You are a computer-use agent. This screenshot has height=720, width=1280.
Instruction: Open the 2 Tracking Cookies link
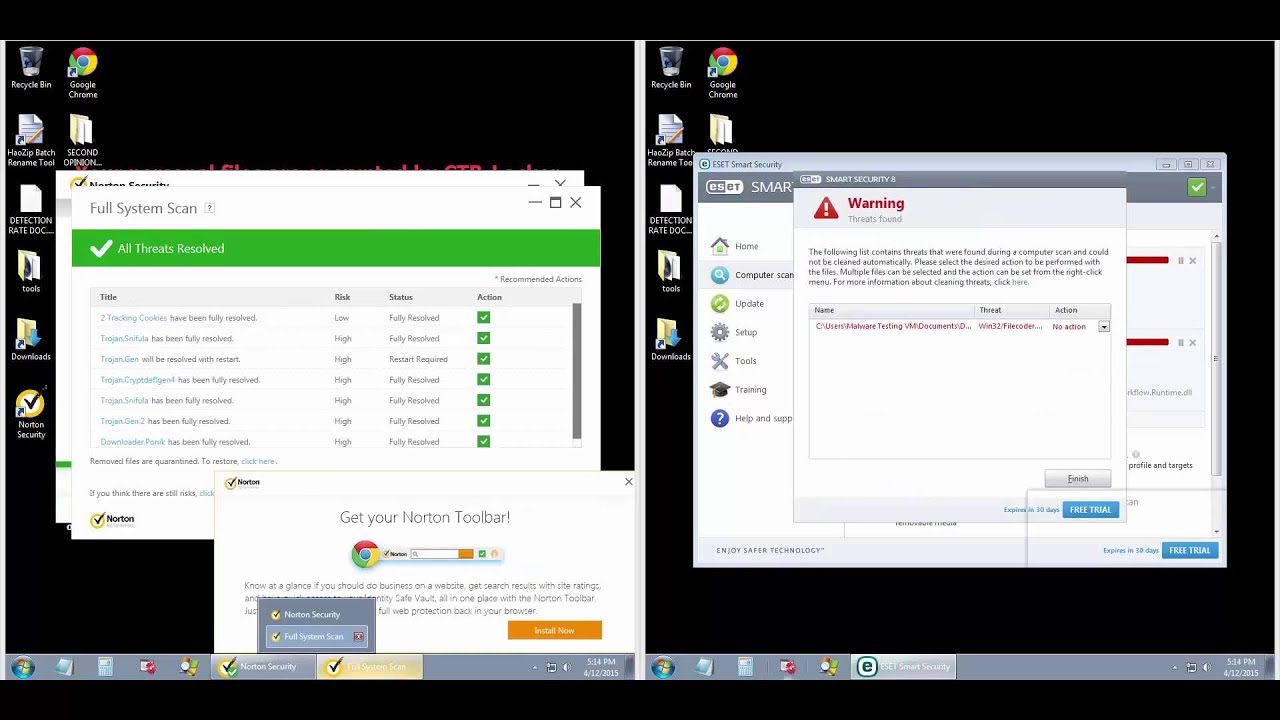pos(134,318)
